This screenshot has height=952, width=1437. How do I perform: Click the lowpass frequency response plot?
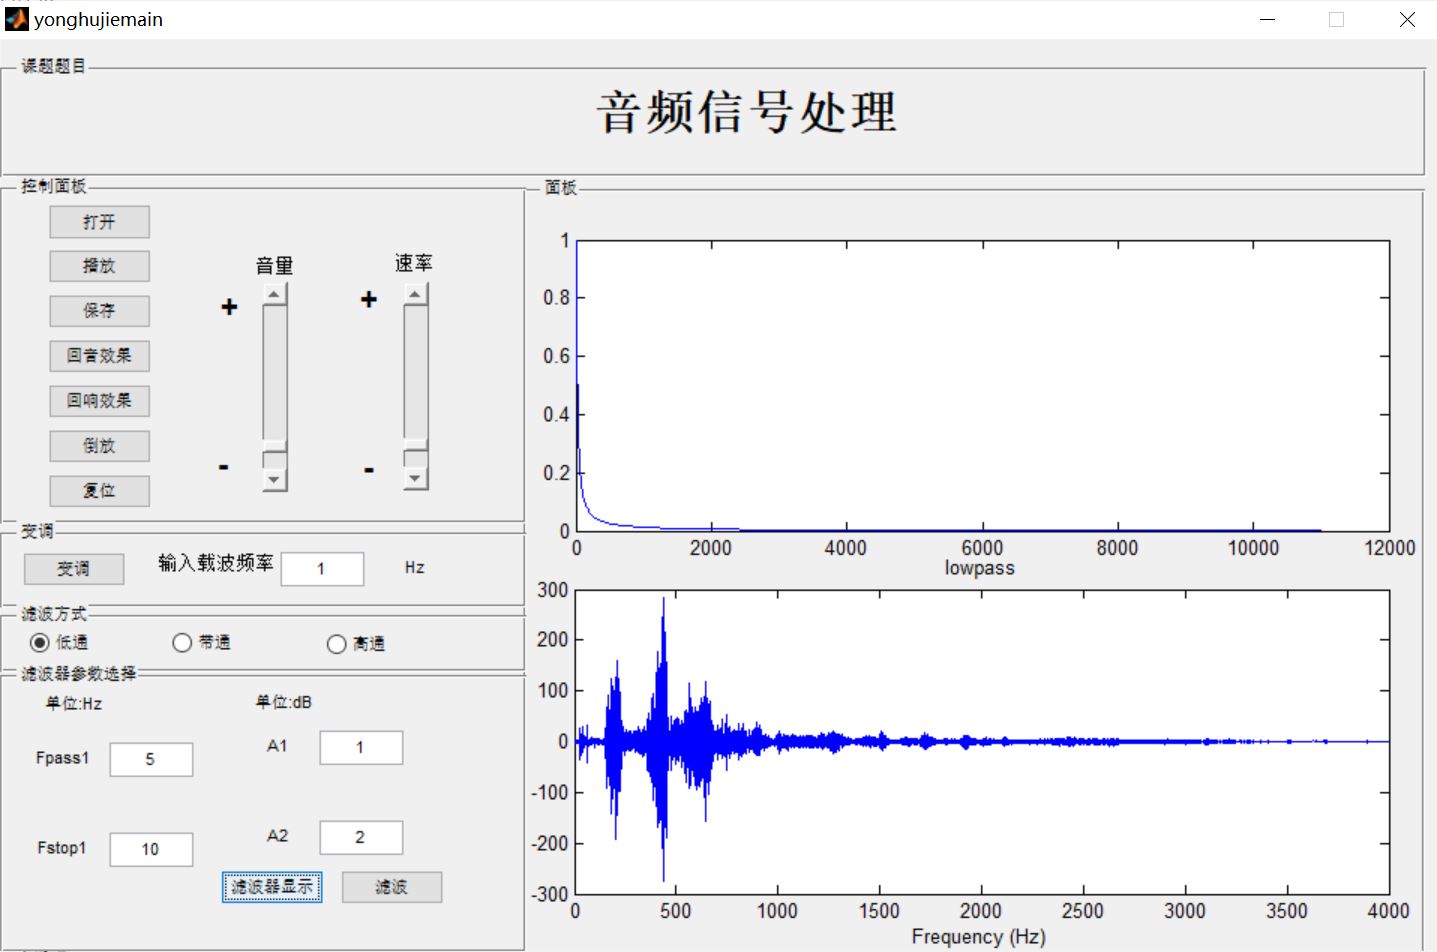982,386
